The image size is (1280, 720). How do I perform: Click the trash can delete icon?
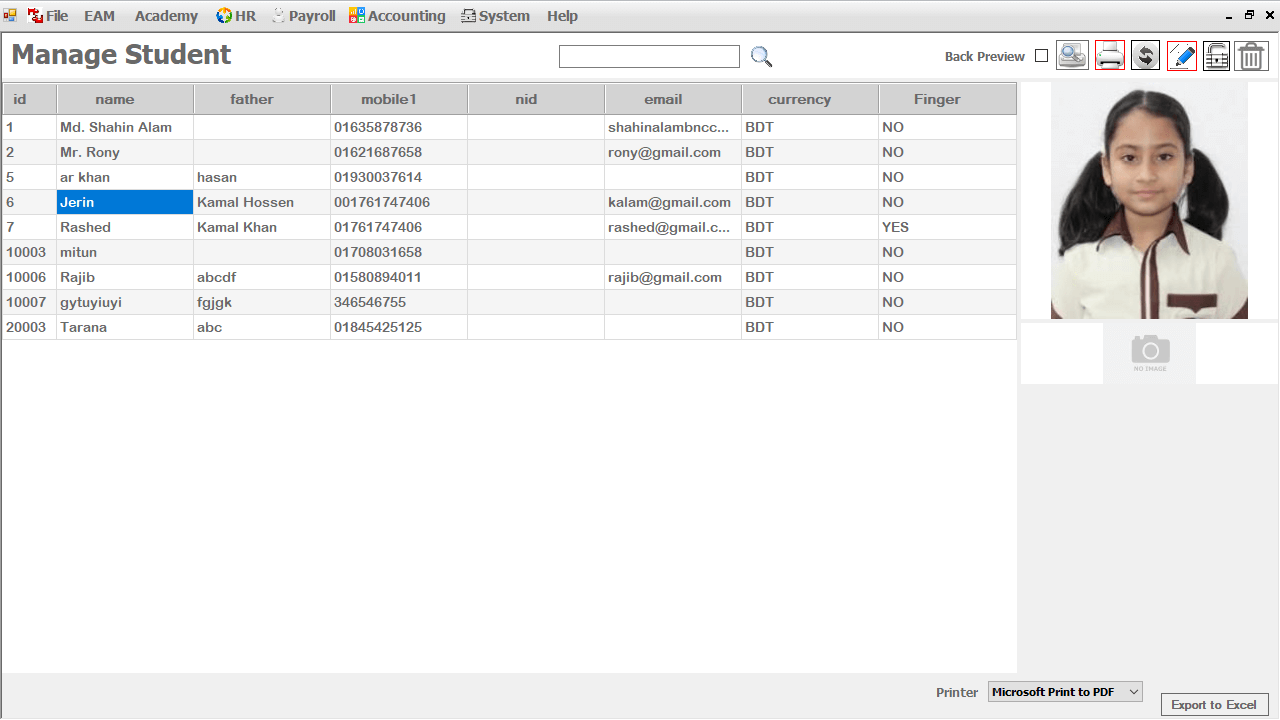(x=1251, y=56)
